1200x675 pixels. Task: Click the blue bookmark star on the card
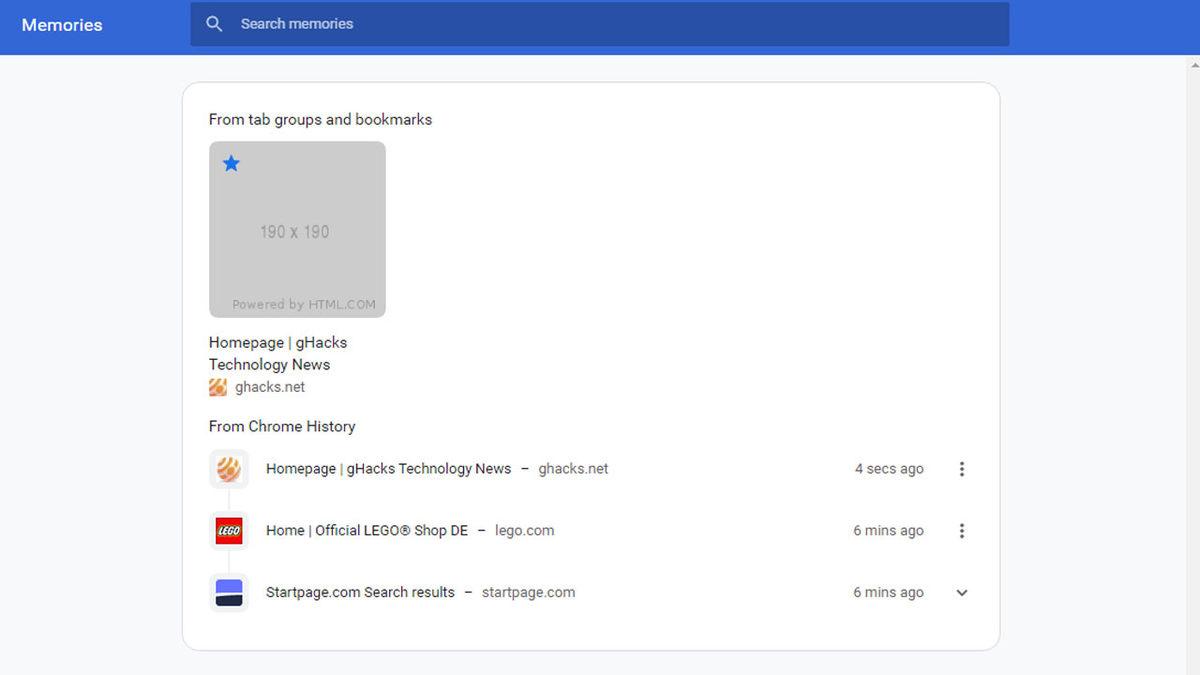[231, 163]
